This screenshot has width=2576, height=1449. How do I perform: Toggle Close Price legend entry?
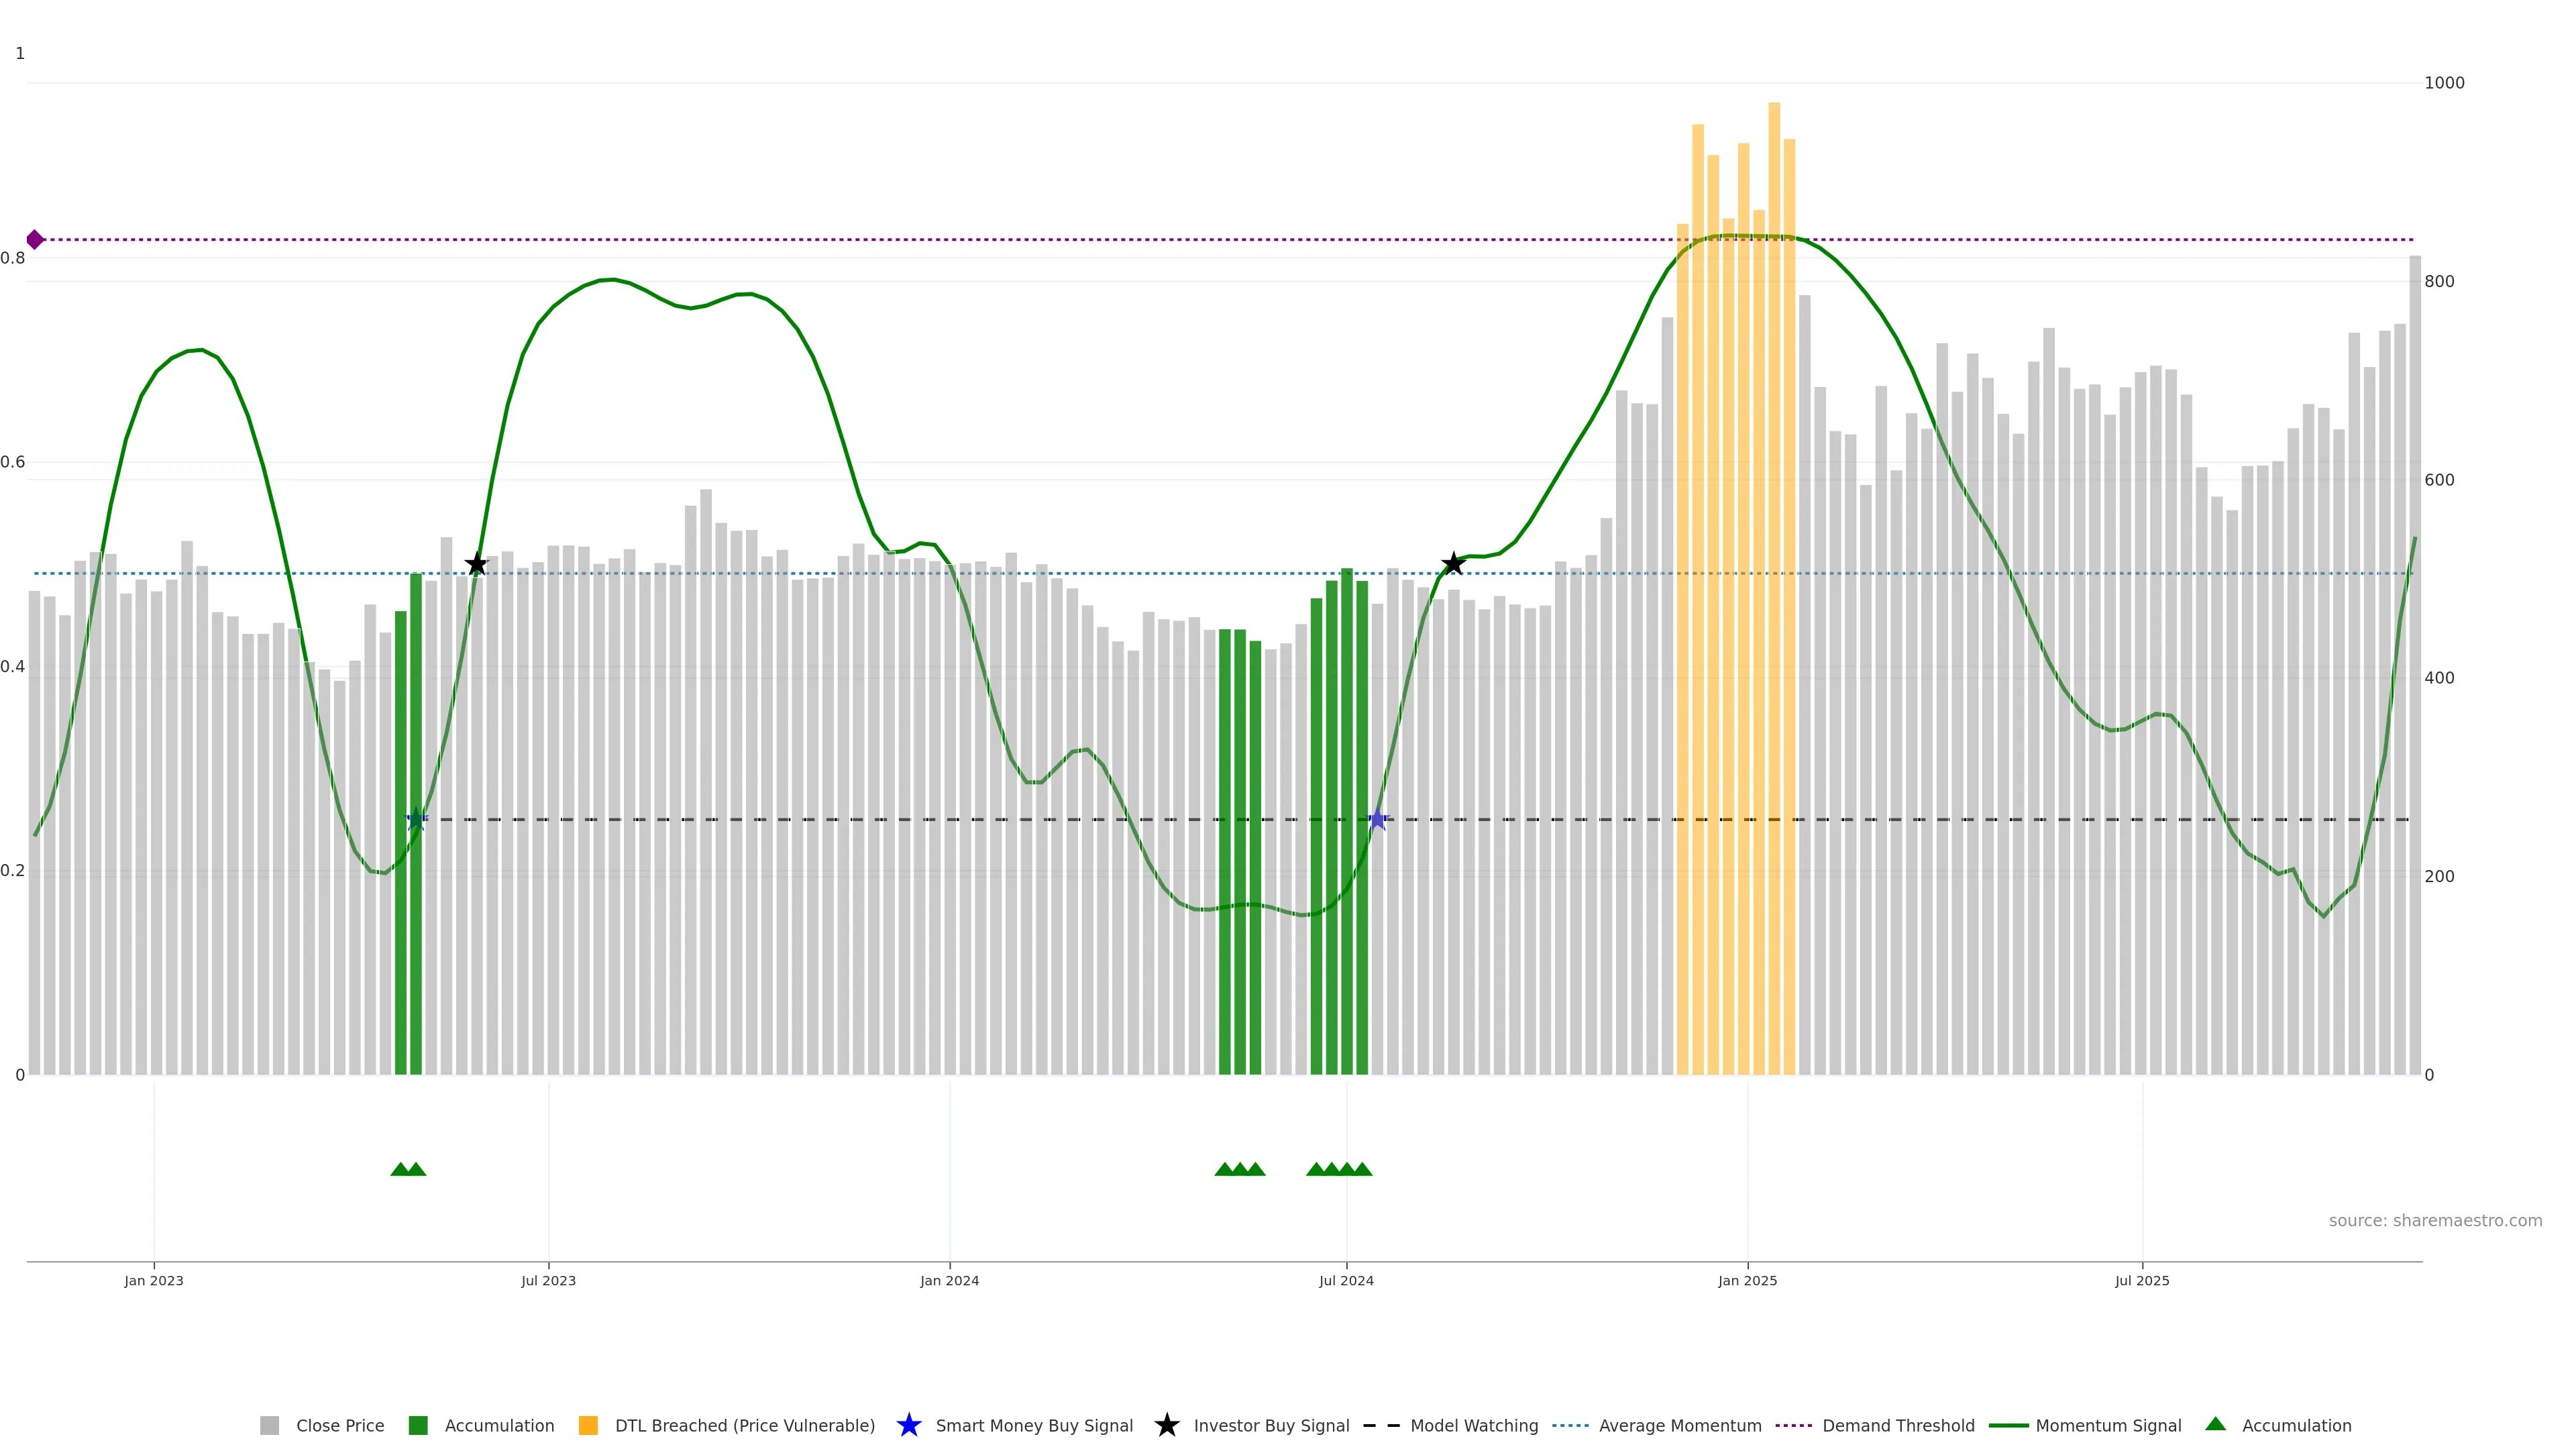(x=339, y=1426)
